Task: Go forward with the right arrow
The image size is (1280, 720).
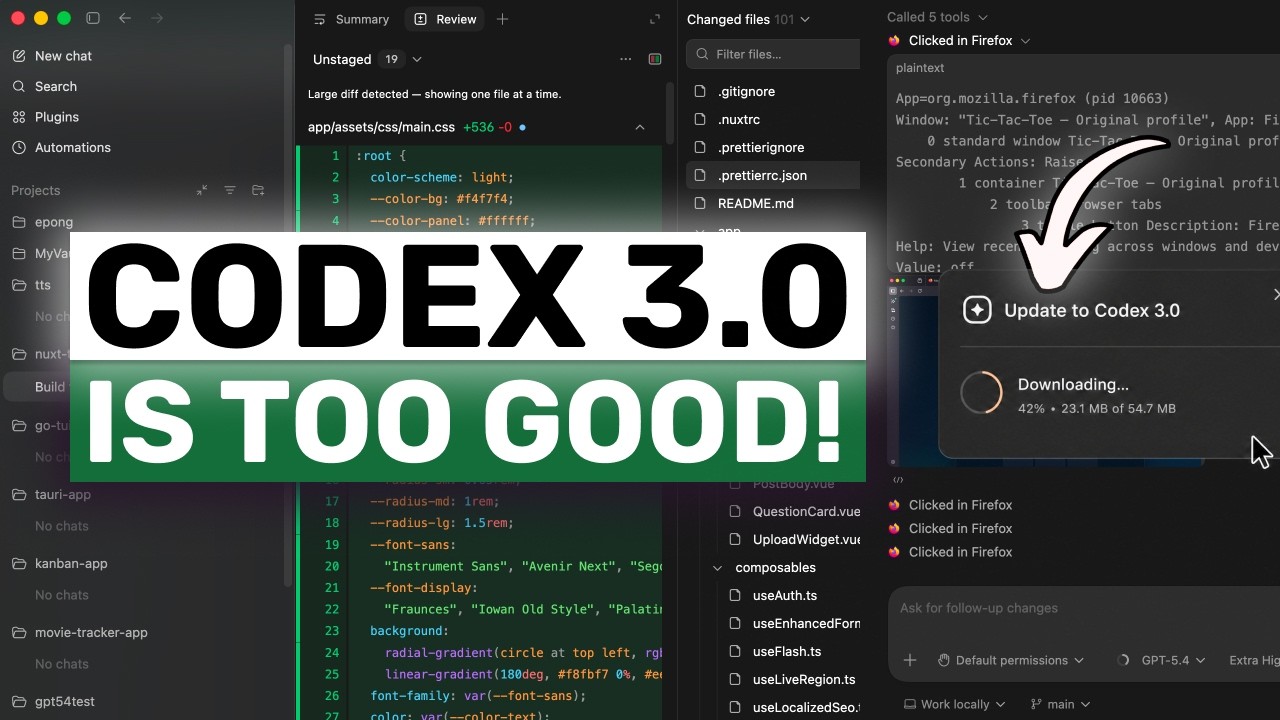Action: point(156,18)
